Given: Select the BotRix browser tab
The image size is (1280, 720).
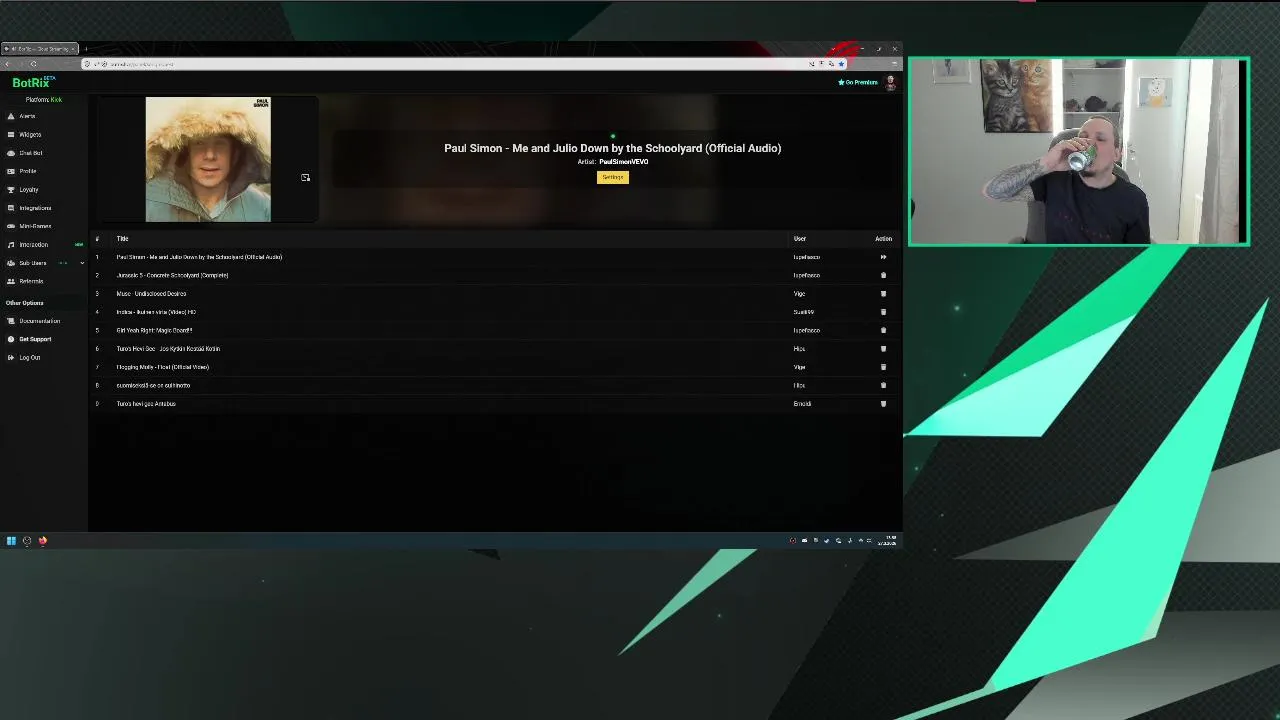Looking at the screenshot, I should [x=40, y=49].
